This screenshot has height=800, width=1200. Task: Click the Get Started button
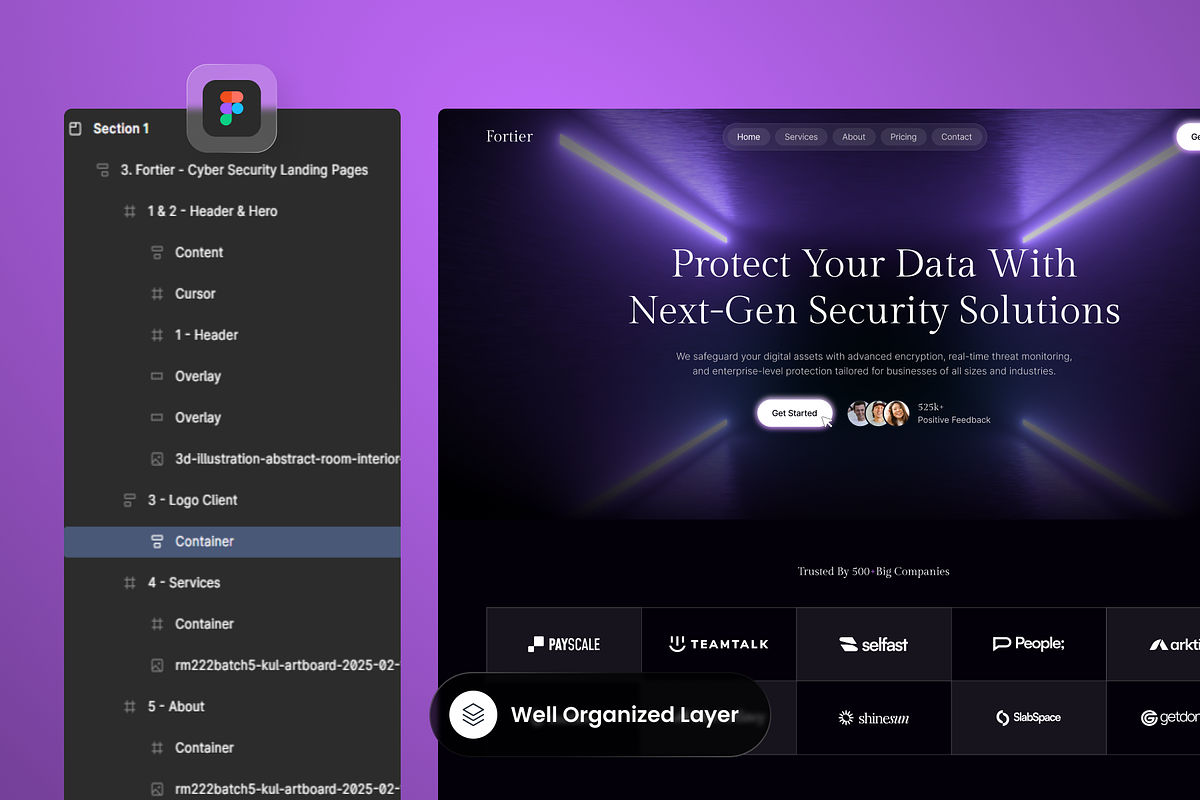coord(794,413)
